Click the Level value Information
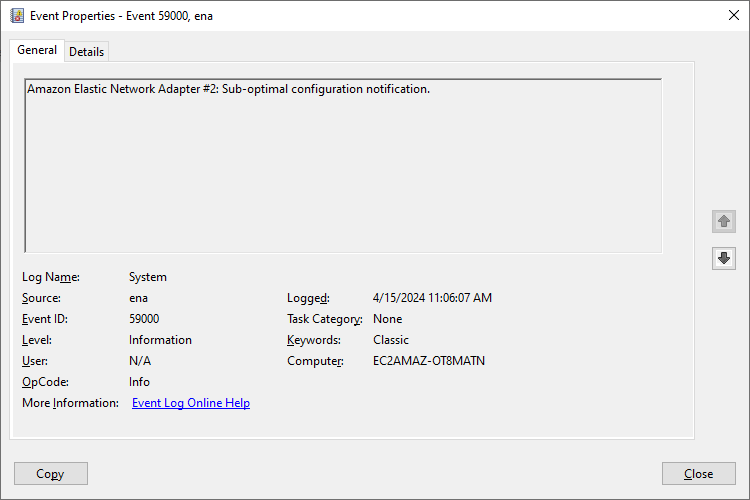Screen dimensions: 750x500 click(x=160, y=340)
